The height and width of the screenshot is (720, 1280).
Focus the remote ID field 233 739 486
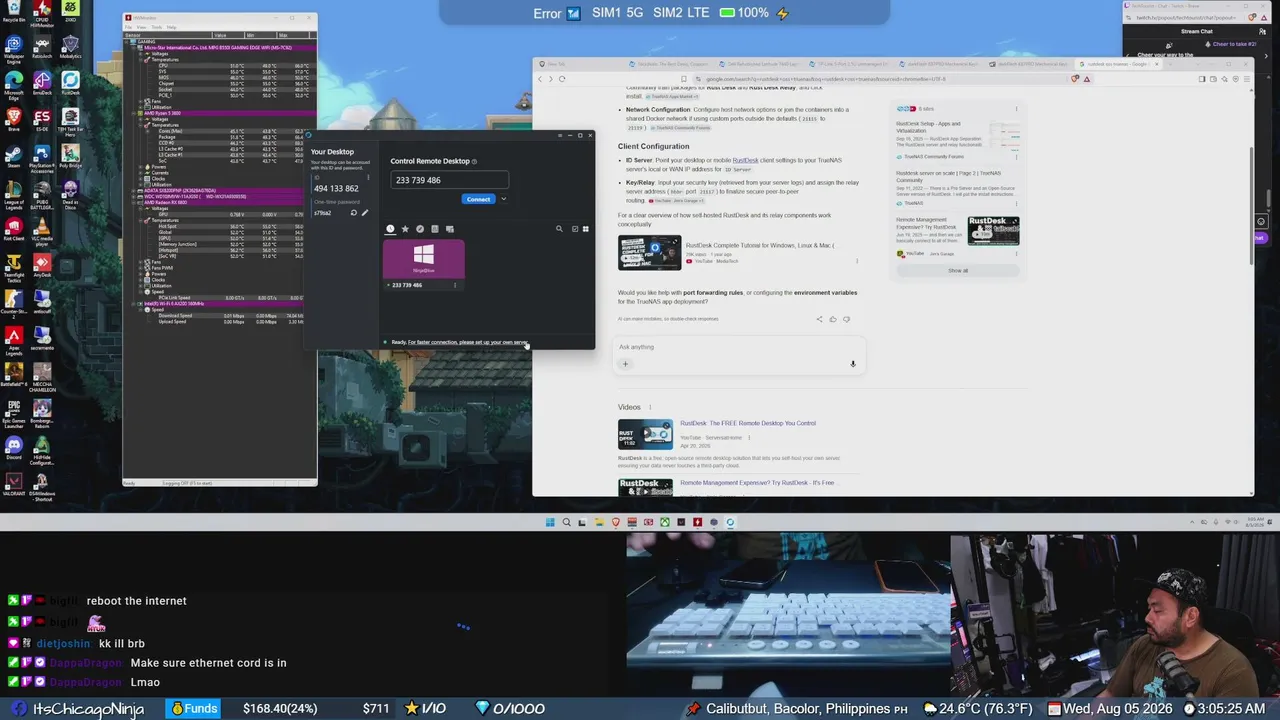tap(449, 180)
